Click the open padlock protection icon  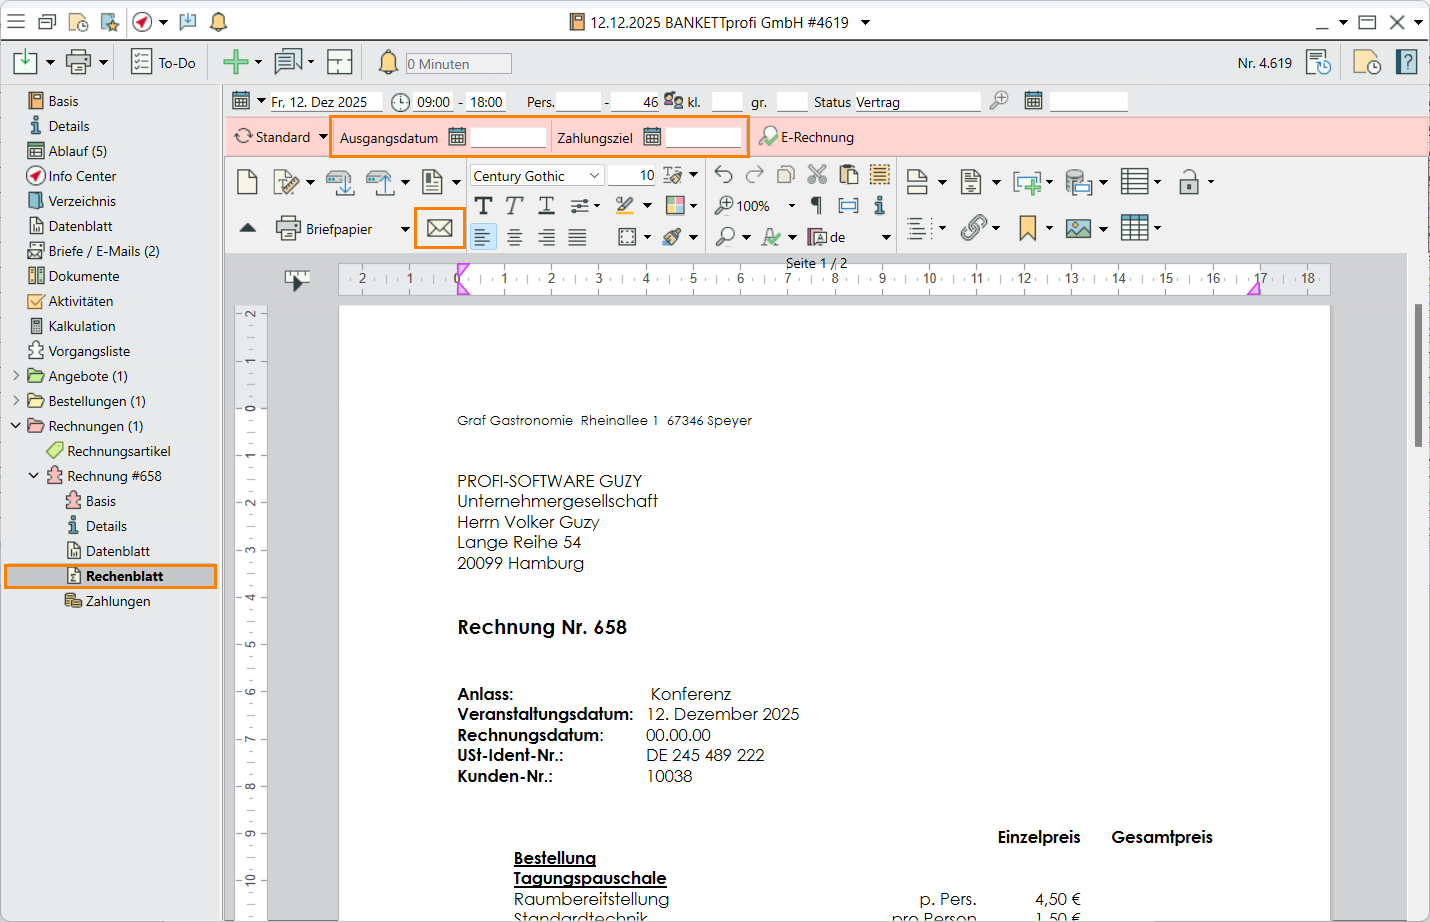1188,182
